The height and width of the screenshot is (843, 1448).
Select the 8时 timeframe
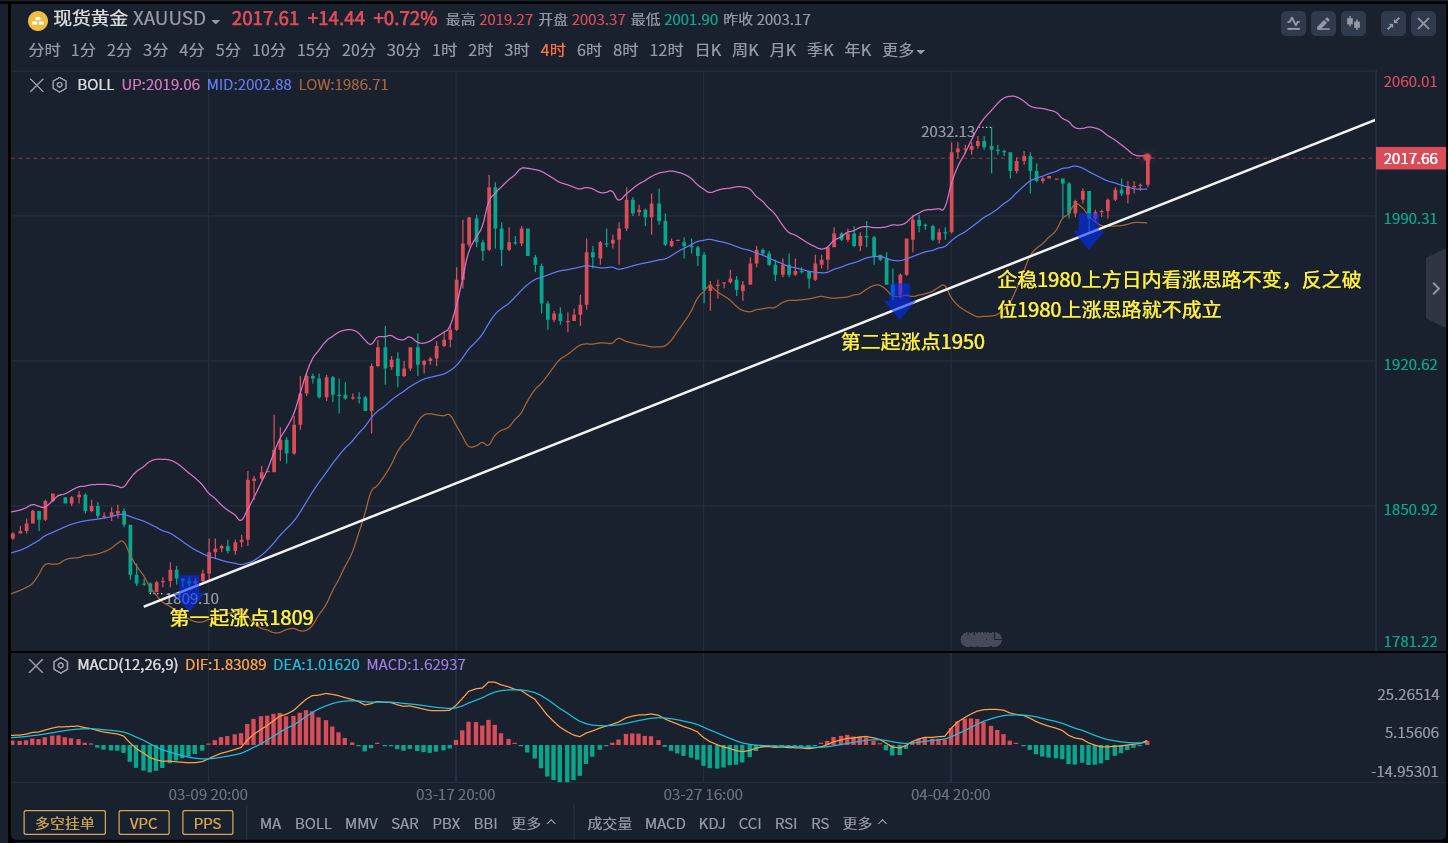(625, 50)
